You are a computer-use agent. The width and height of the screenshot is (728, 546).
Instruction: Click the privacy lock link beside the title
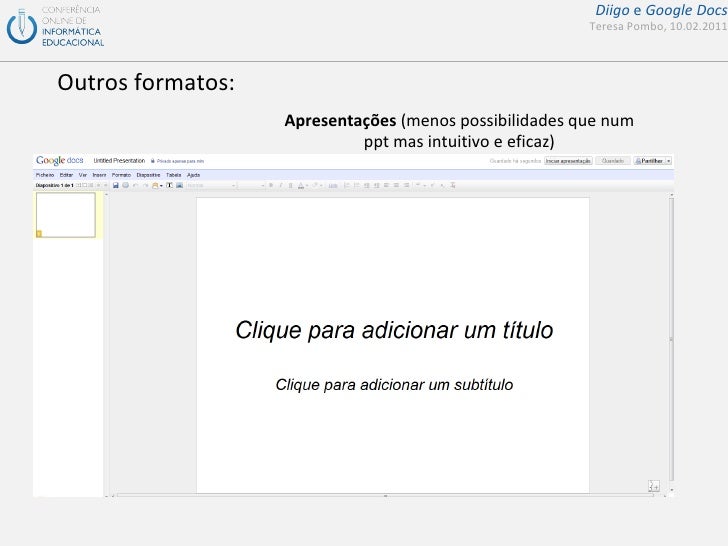point(177,161)
